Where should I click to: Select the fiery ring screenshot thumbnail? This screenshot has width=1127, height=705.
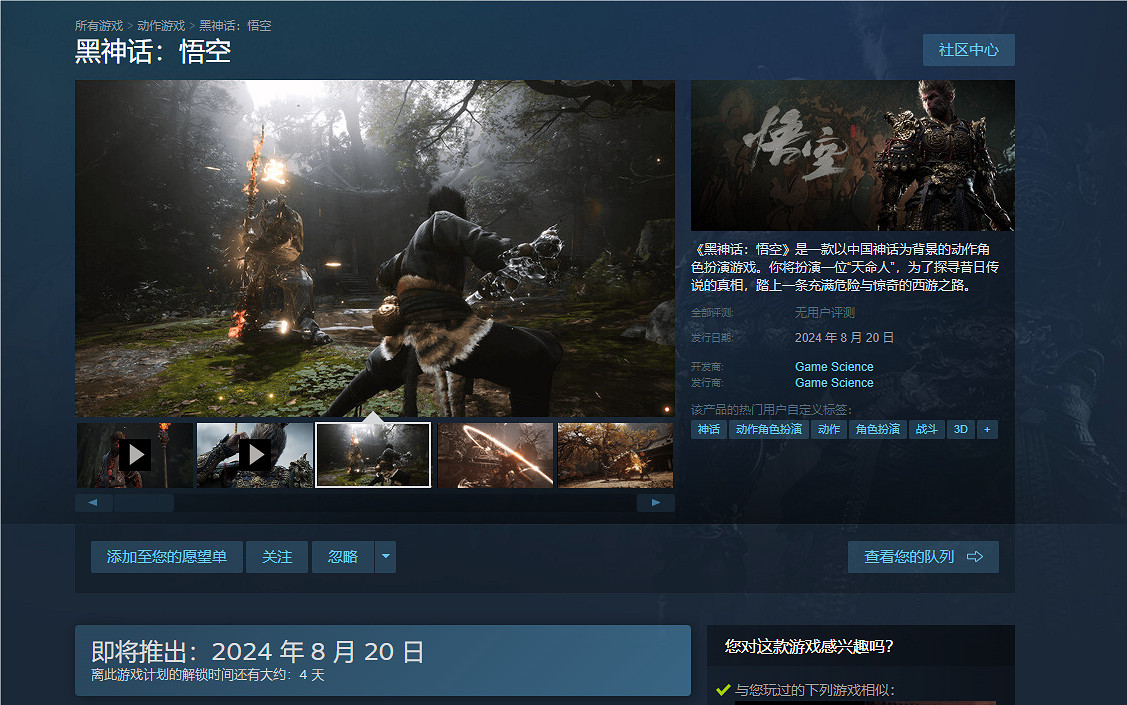[495, 455]
